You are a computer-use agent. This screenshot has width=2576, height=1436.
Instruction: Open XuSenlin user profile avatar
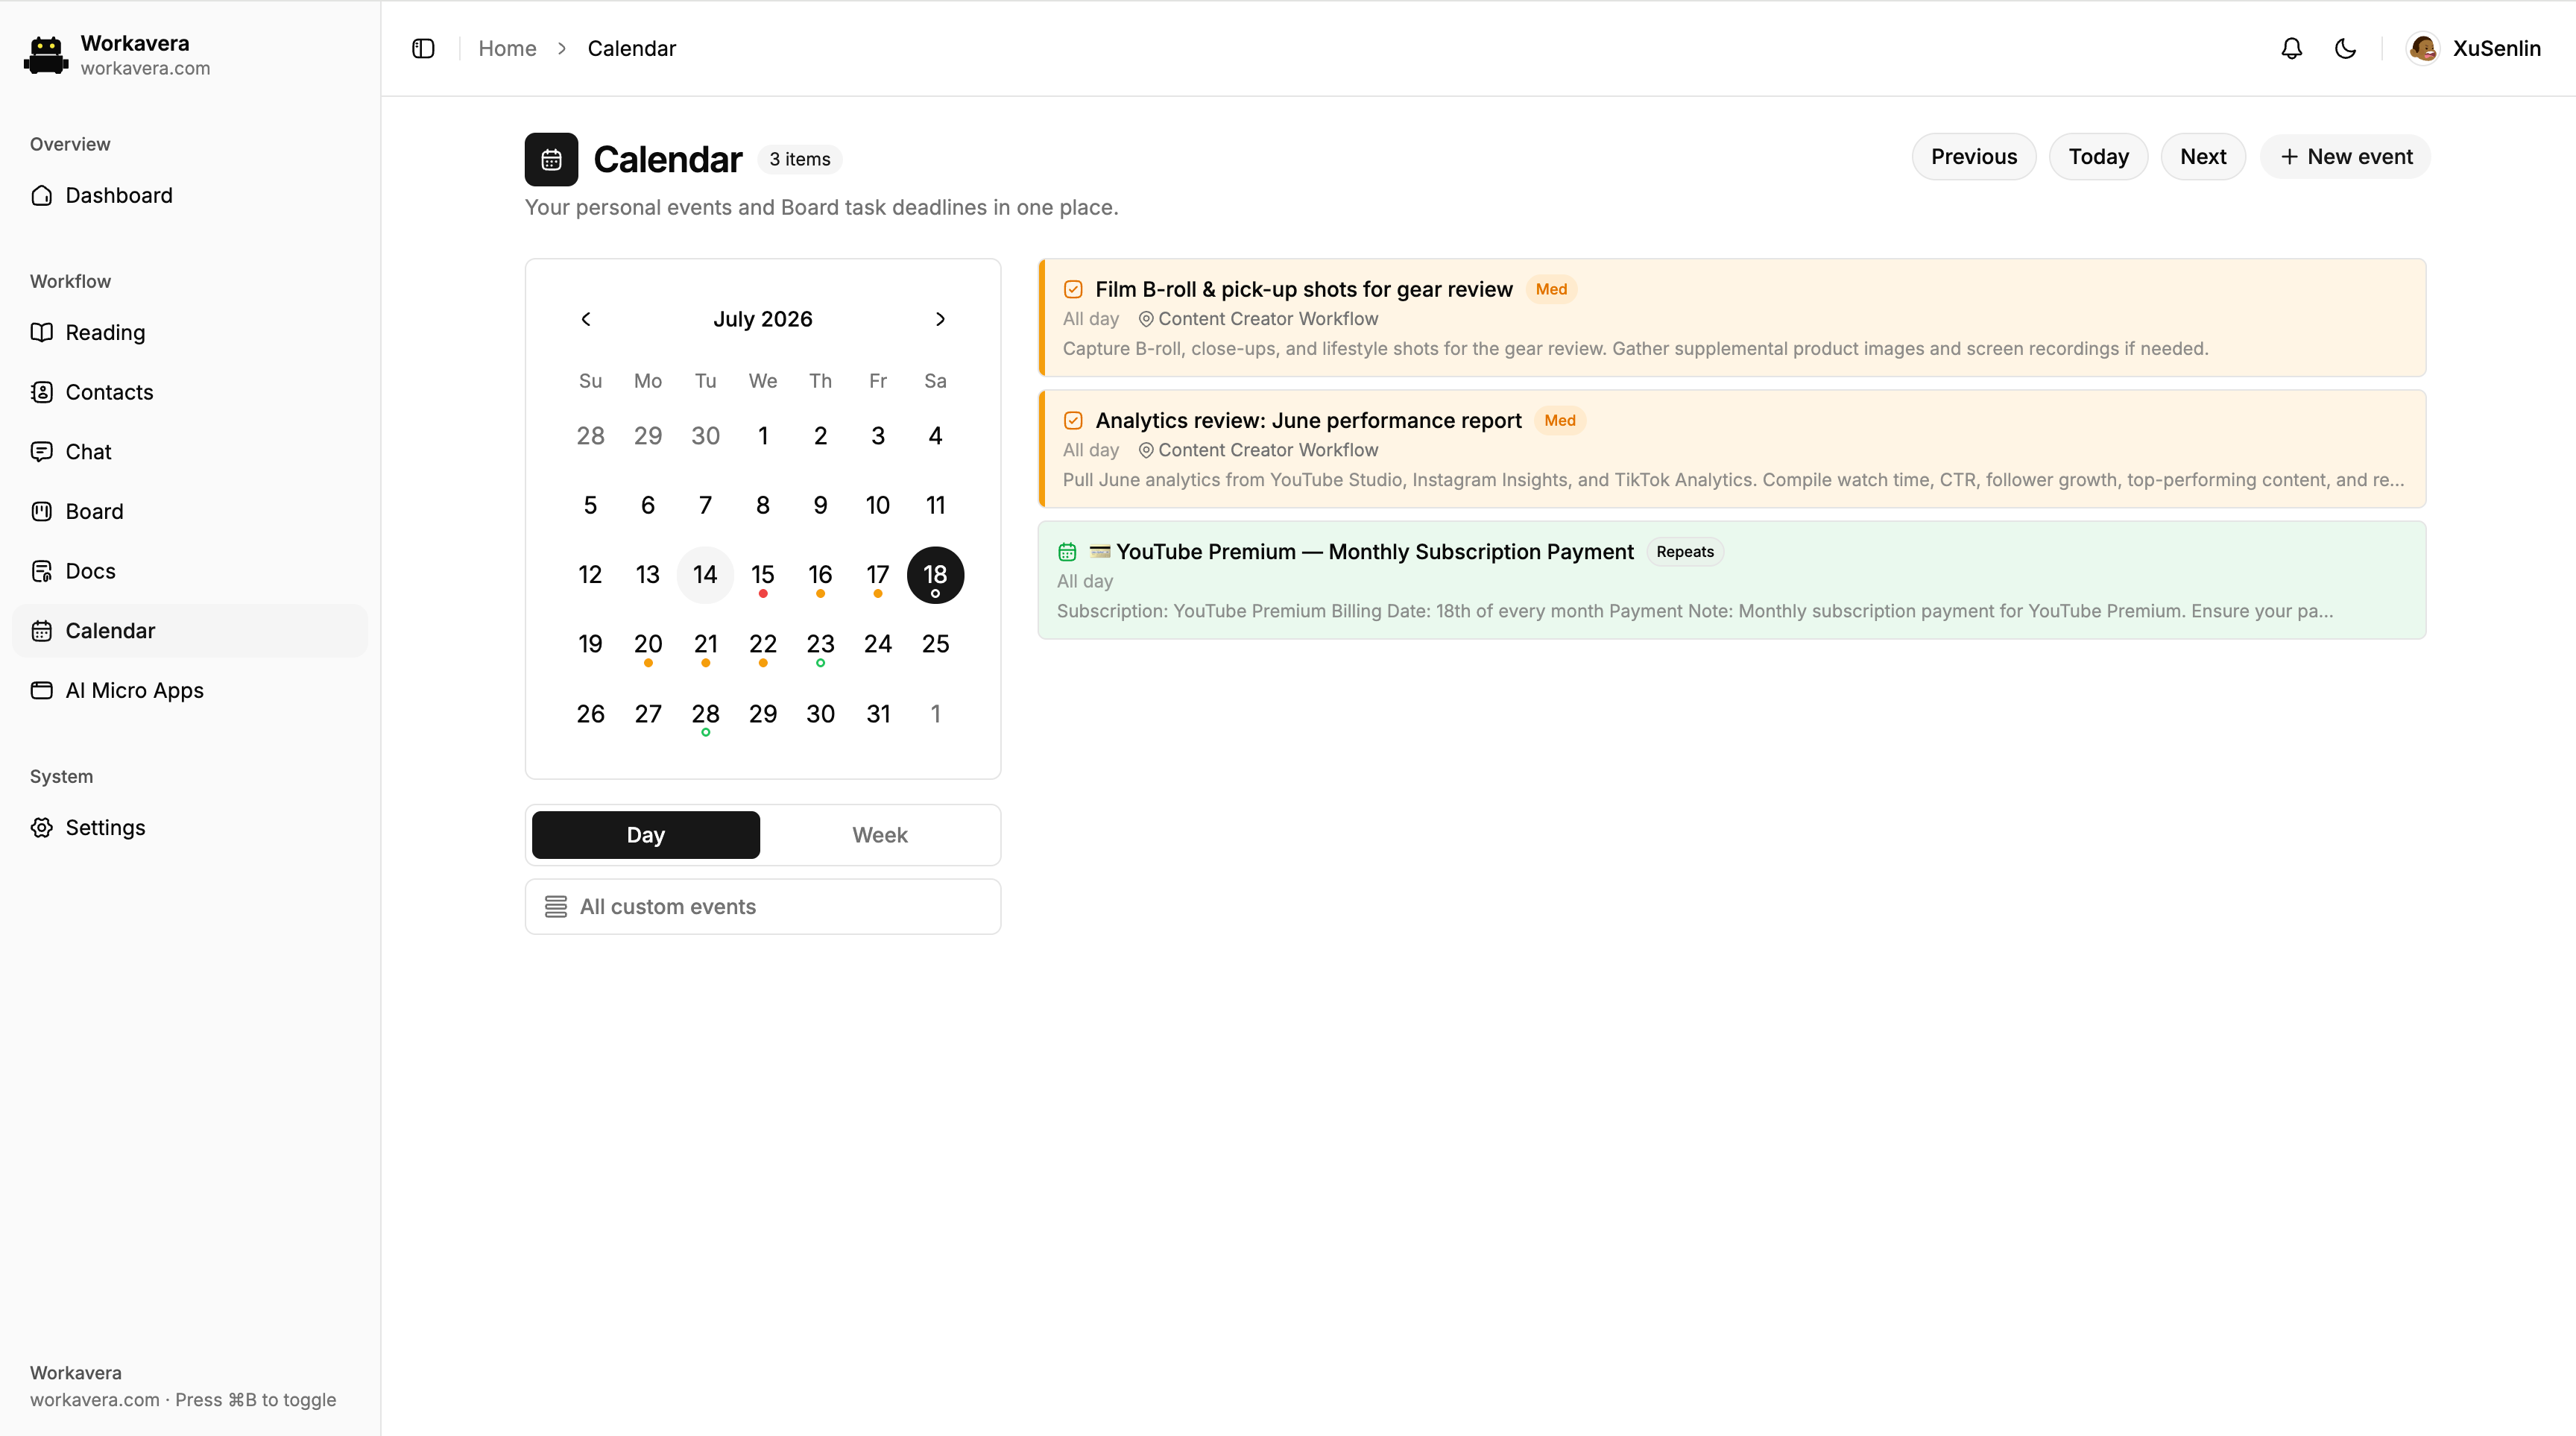[2422, 48]
